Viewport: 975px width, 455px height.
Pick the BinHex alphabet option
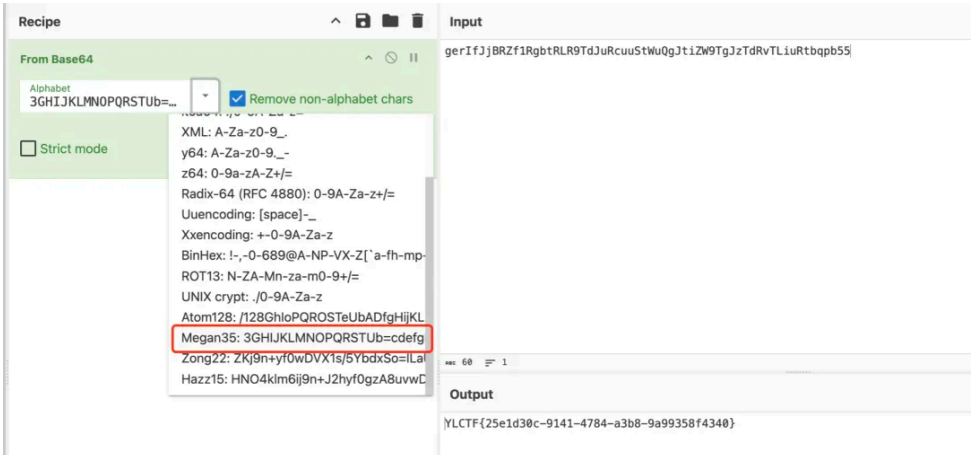point(297,256)
